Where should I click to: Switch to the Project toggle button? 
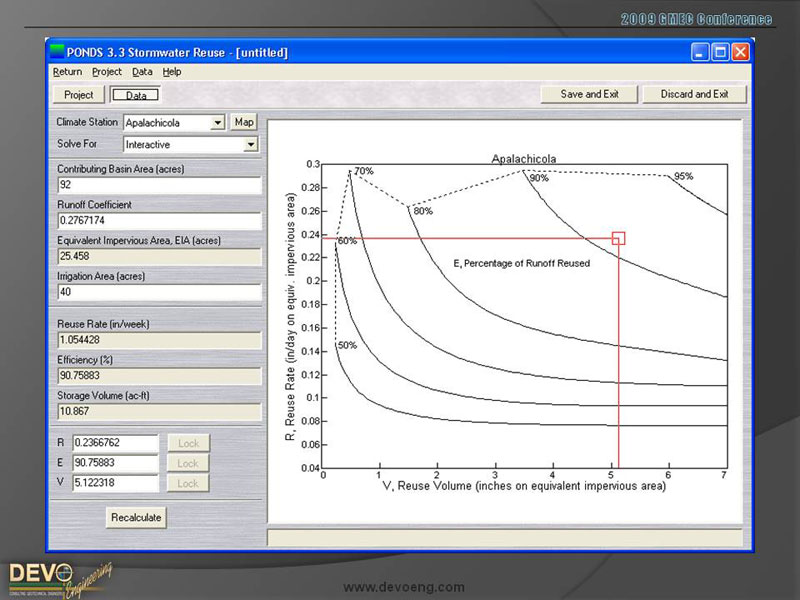click(78, 95)
